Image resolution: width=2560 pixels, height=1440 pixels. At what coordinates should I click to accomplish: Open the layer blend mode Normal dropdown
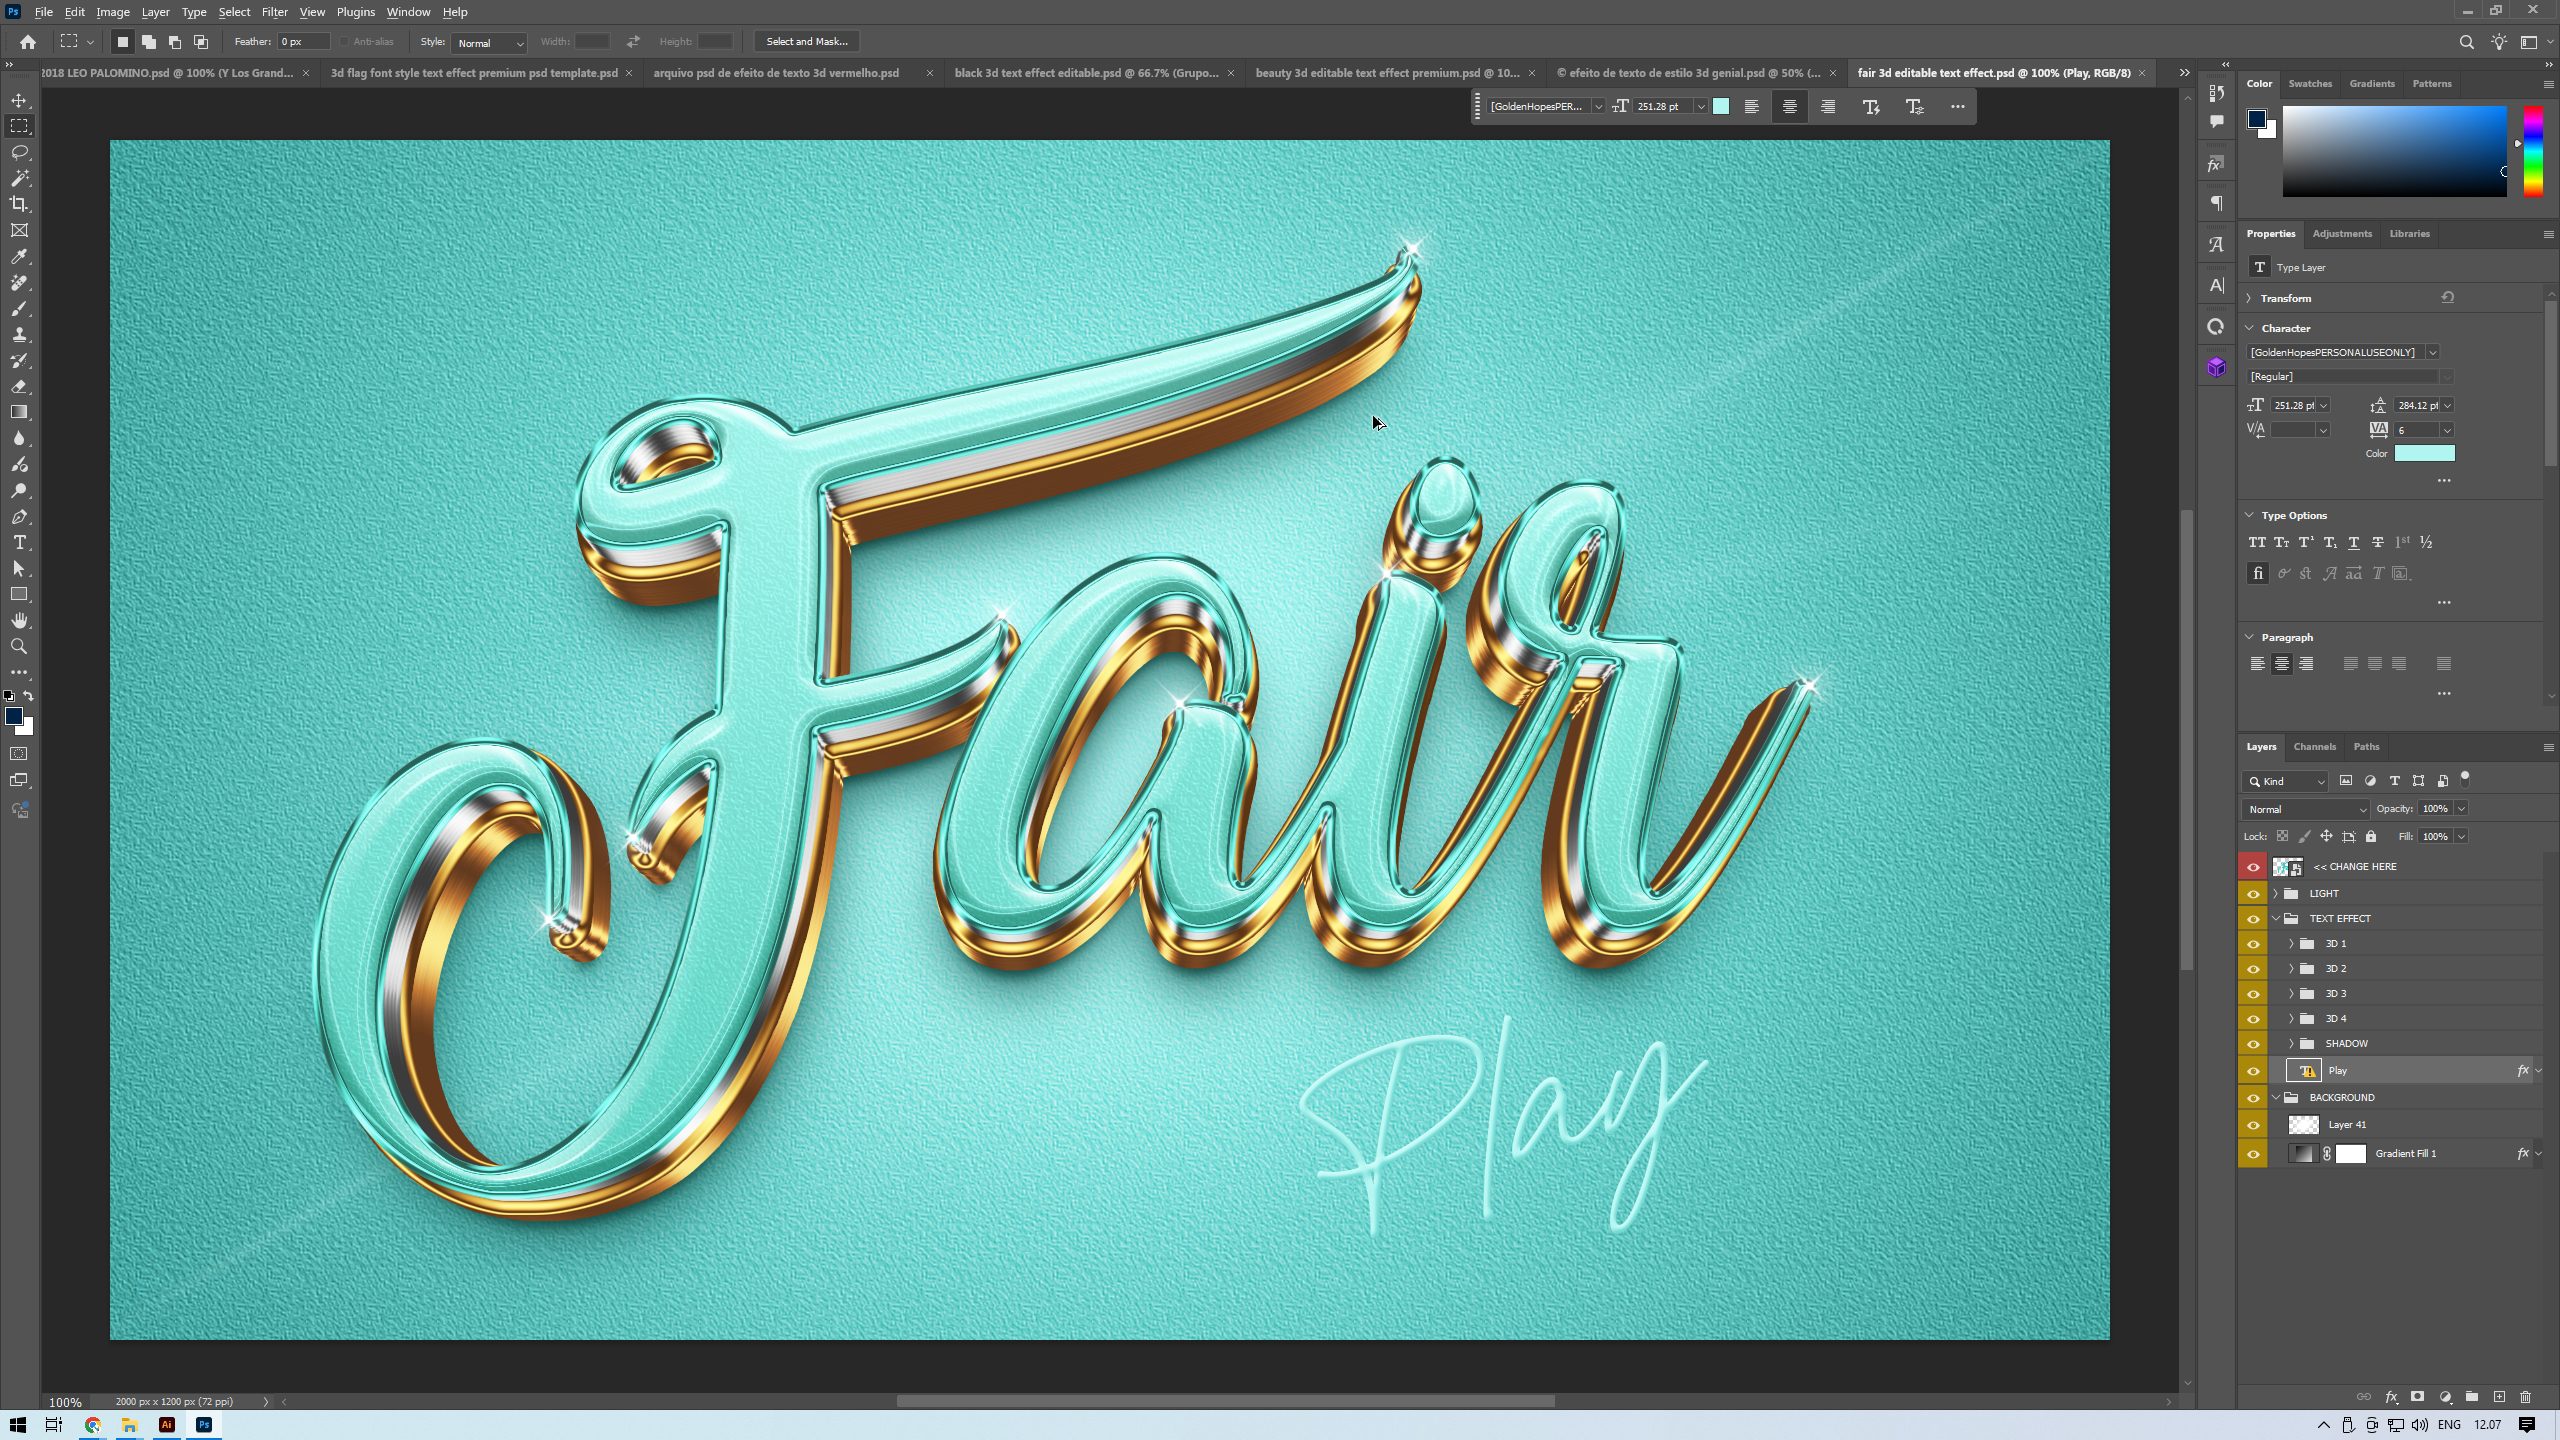point(2305,809)
